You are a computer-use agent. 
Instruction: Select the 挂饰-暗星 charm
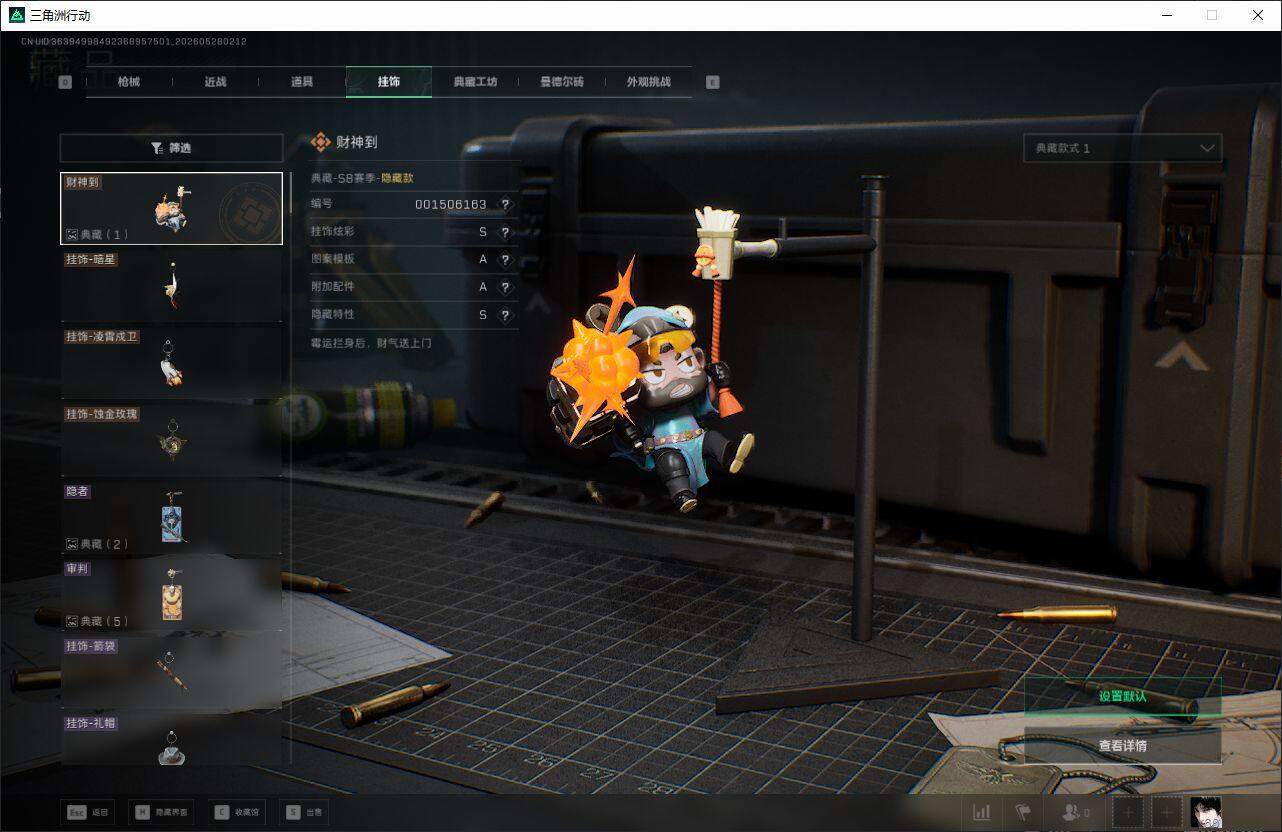pyautogui.click(x=171, y=285)
